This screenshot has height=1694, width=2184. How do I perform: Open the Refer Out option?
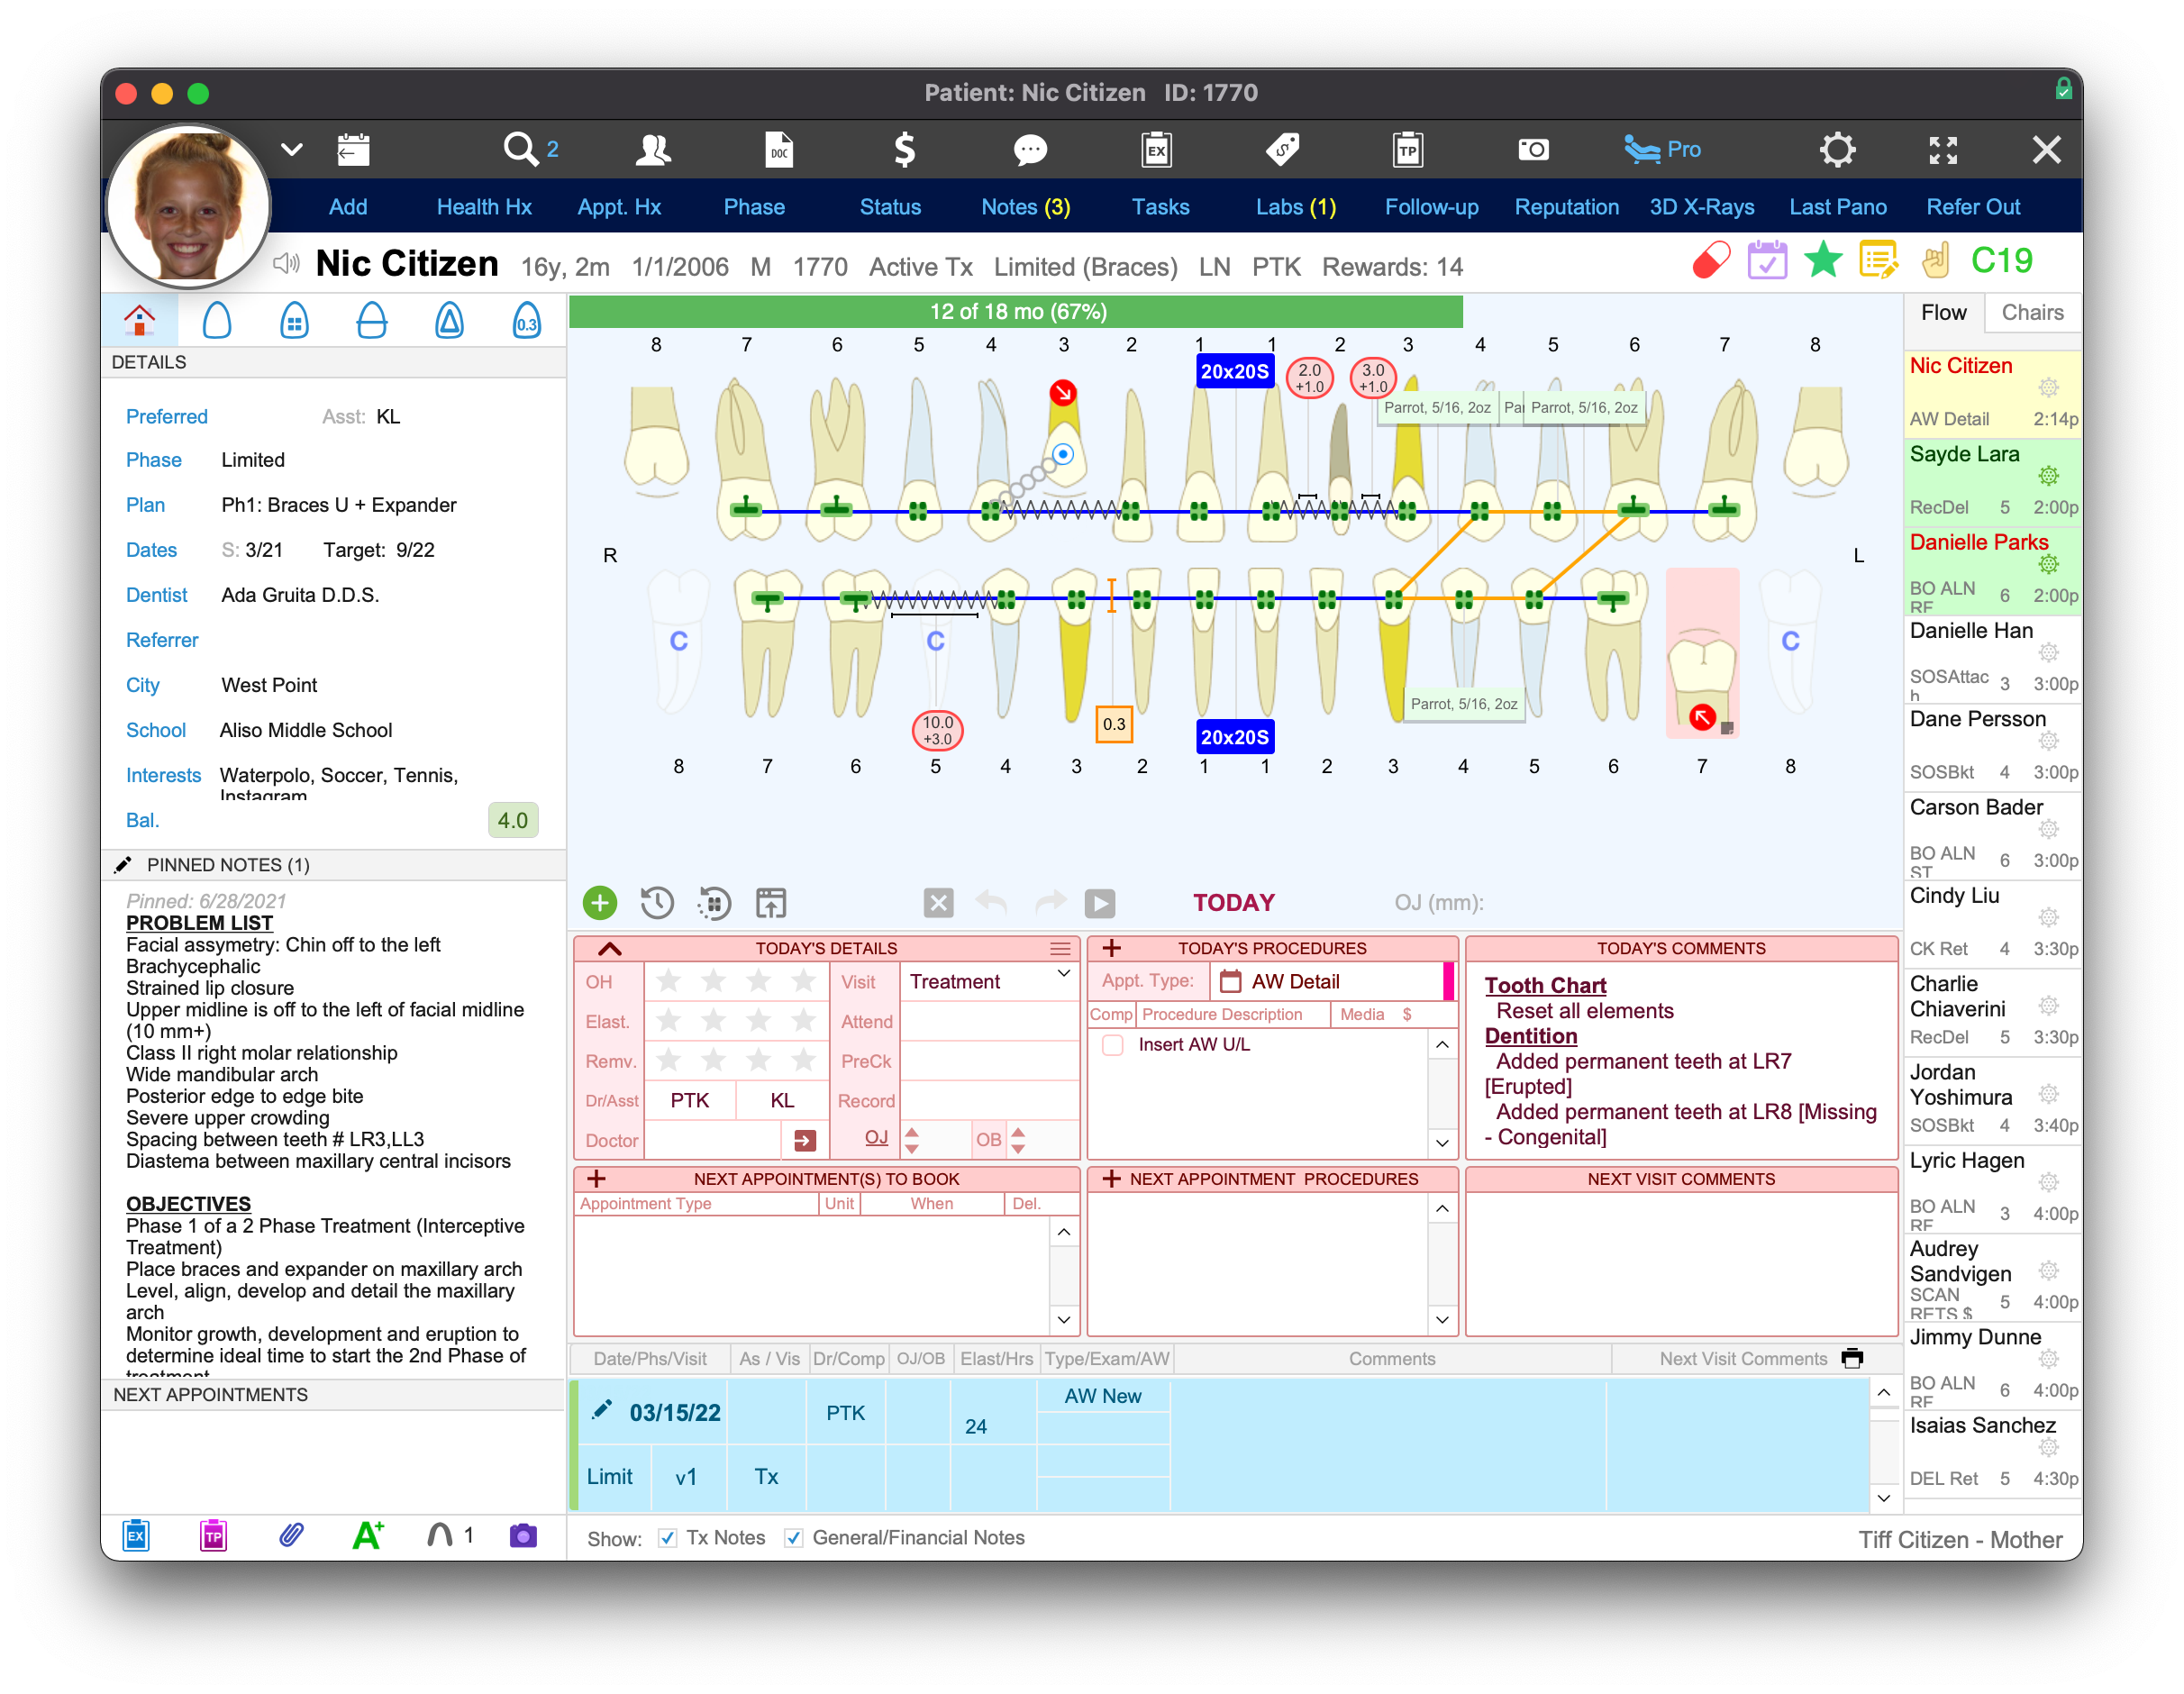(1972, 207)
